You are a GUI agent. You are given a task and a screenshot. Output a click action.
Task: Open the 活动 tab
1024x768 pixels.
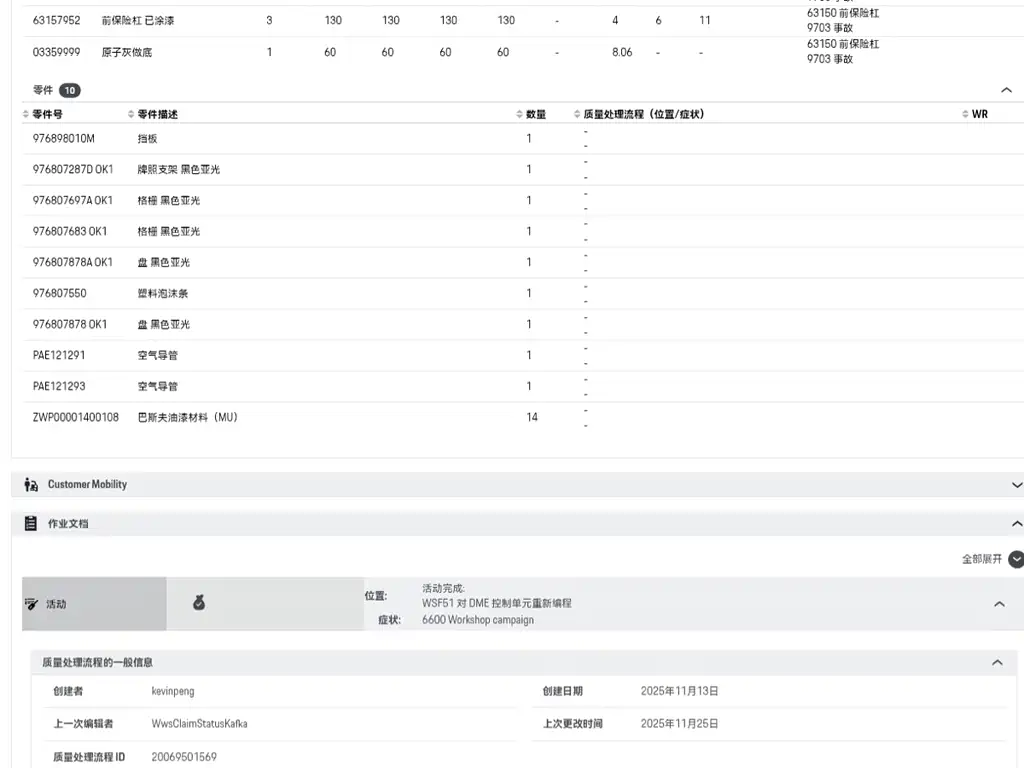coord(94,604)
